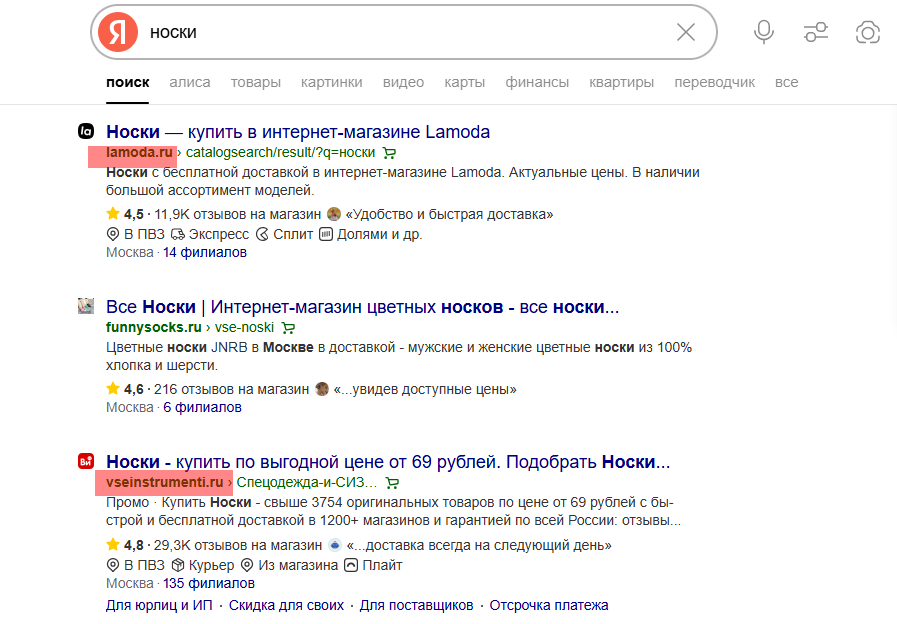This screenshot has height=624, width=897.
Task: Click the Сплит payment icon
Action: 262,234
